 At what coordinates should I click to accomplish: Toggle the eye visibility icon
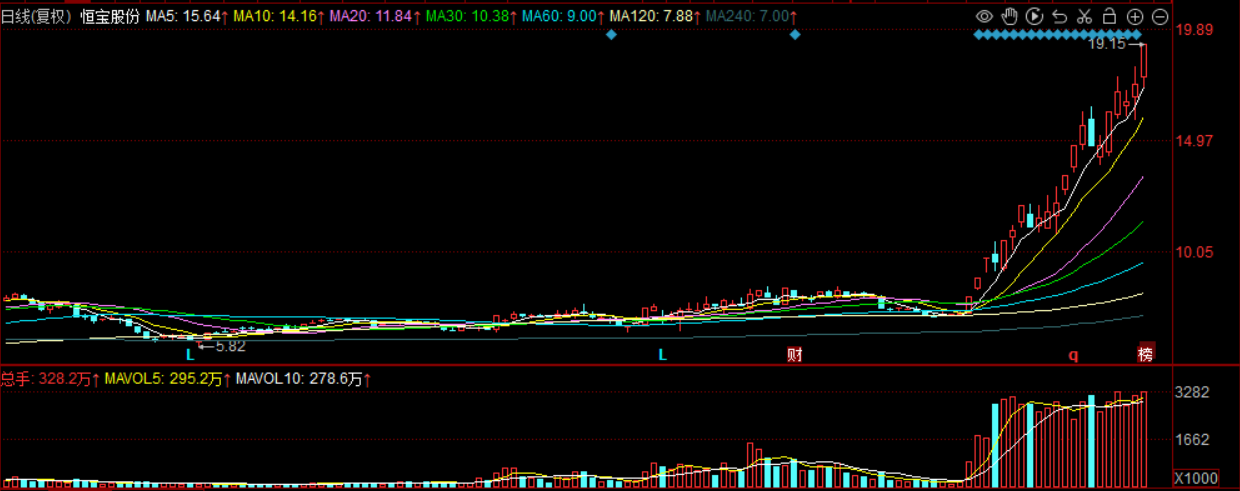coord(984,16)
